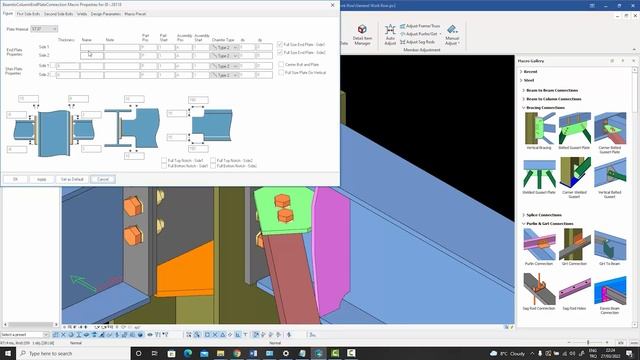Expand the Recent group in Macro Gallery
The image size is (640, 360).
[521, 71]
